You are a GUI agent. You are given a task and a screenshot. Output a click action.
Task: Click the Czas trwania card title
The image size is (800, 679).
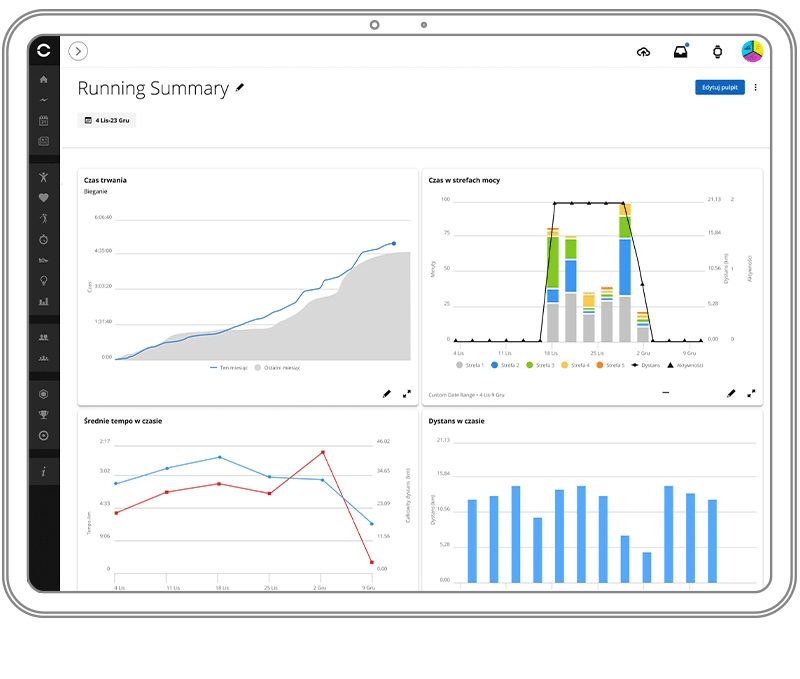pos(105,180)
